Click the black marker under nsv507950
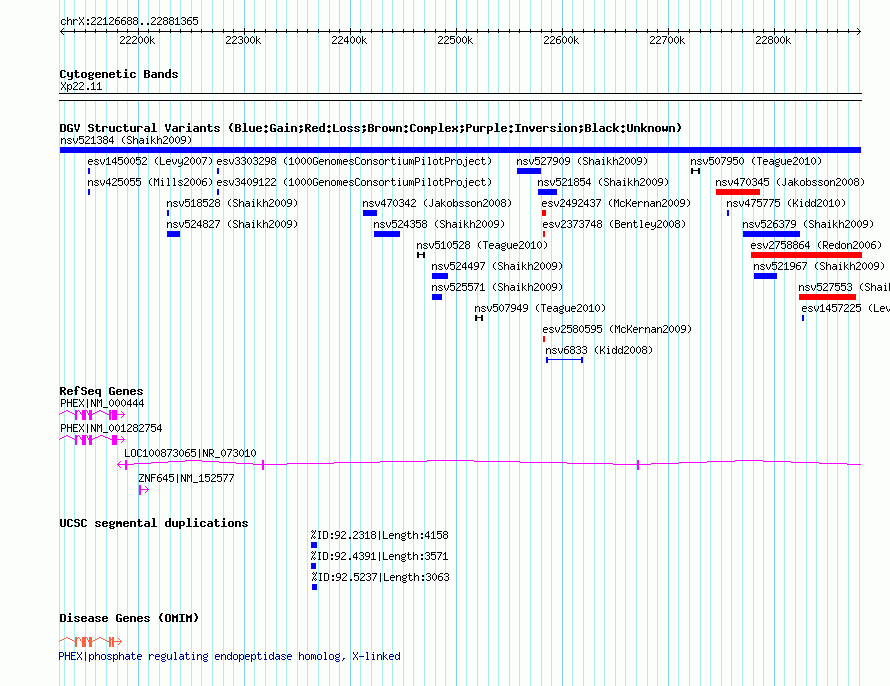890x686 pixels. coord(695,171)
